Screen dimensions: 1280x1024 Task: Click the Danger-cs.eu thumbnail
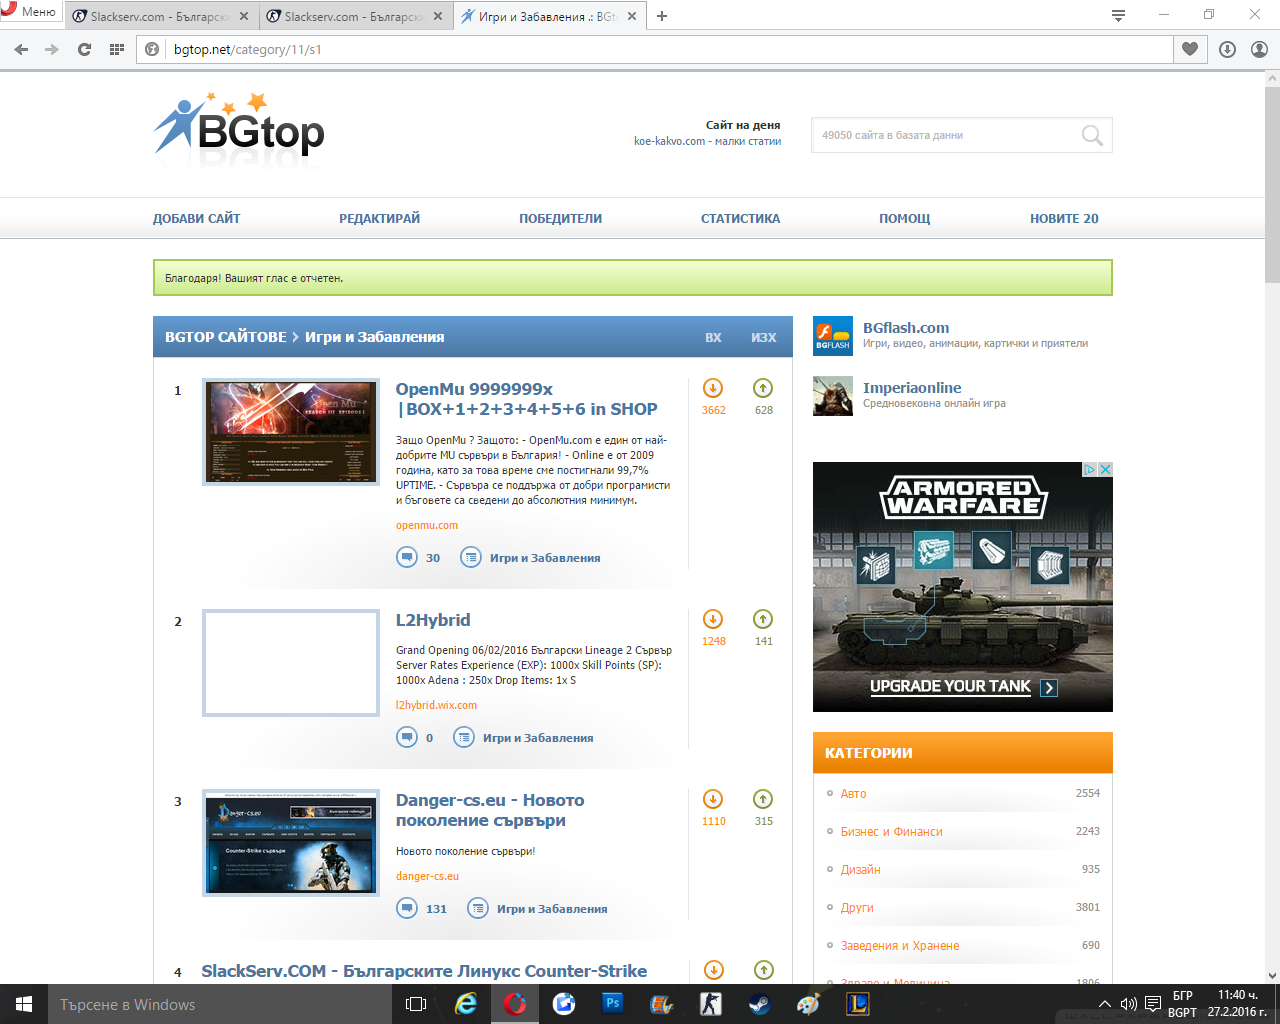pyautogui.click(x=291, y=843)
